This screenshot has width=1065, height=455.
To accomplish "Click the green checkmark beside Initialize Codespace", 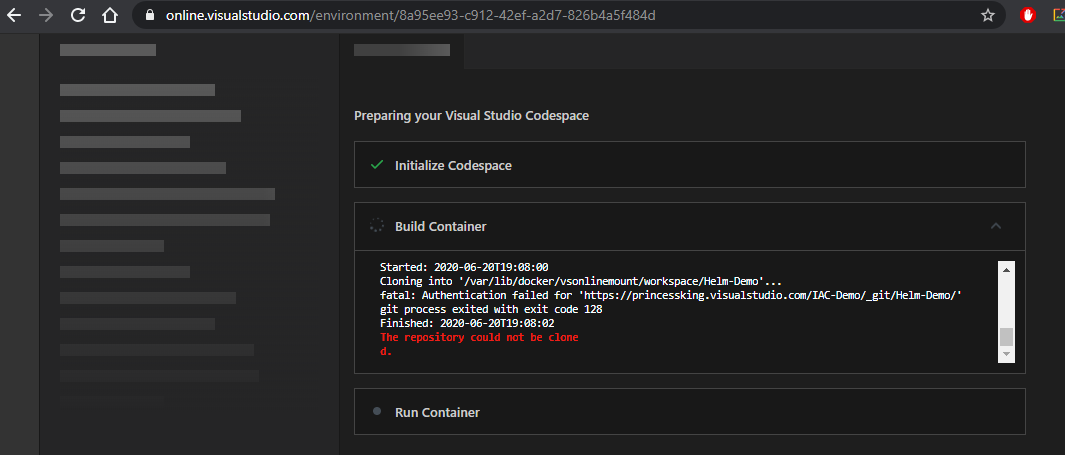I will point(376,165).
